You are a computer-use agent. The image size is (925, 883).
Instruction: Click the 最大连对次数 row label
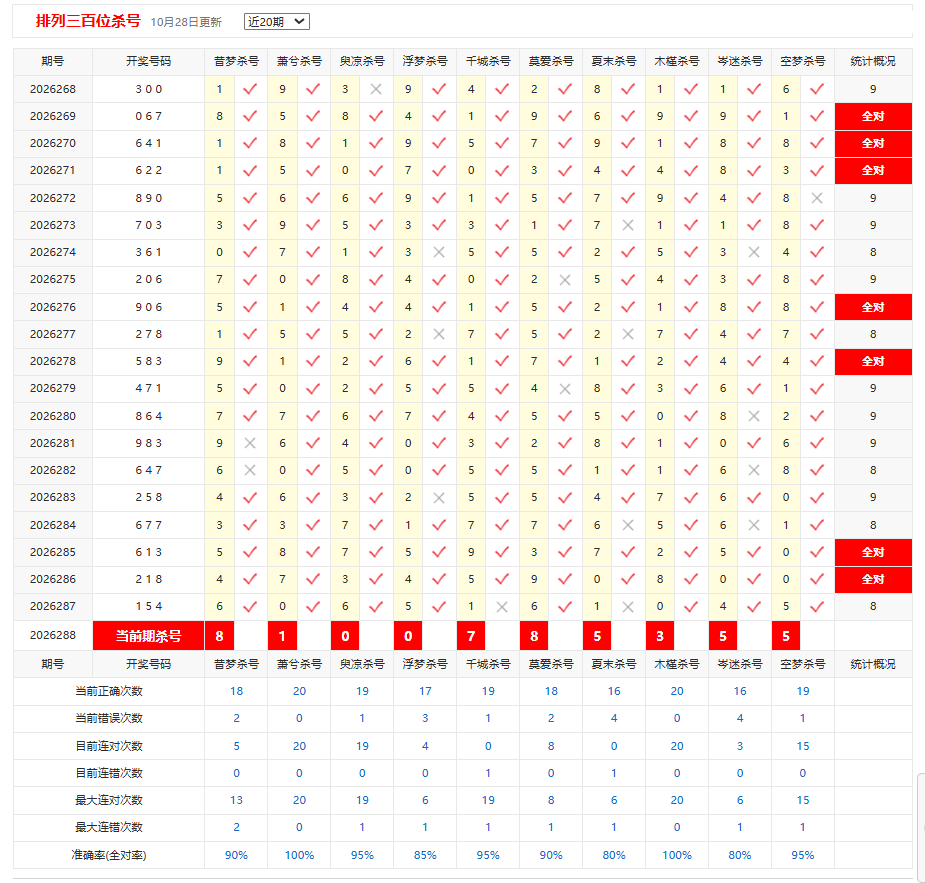[109, 800]
